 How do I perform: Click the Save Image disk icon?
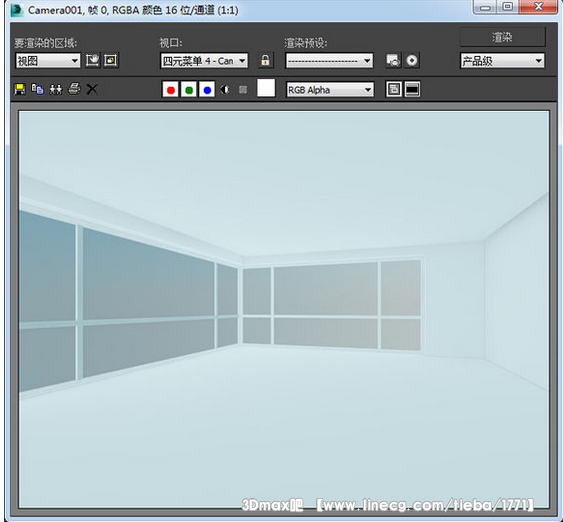(x=20, y=89)
